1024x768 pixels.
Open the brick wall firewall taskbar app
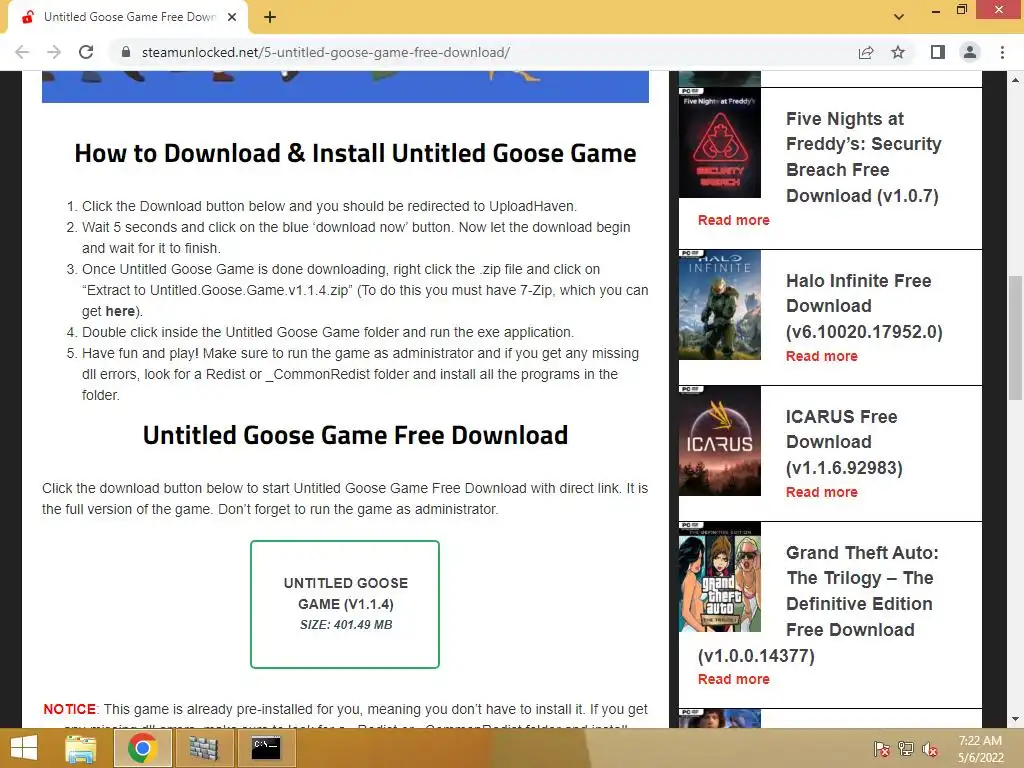tap(204, 748)
